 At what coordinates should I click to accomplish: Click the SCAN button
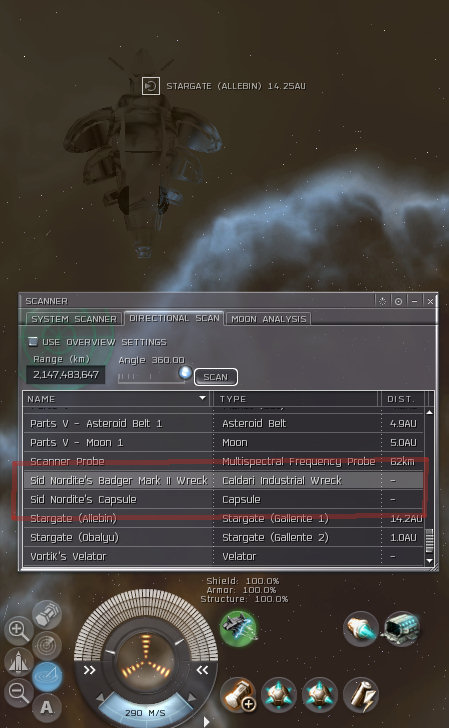[215, 377]
